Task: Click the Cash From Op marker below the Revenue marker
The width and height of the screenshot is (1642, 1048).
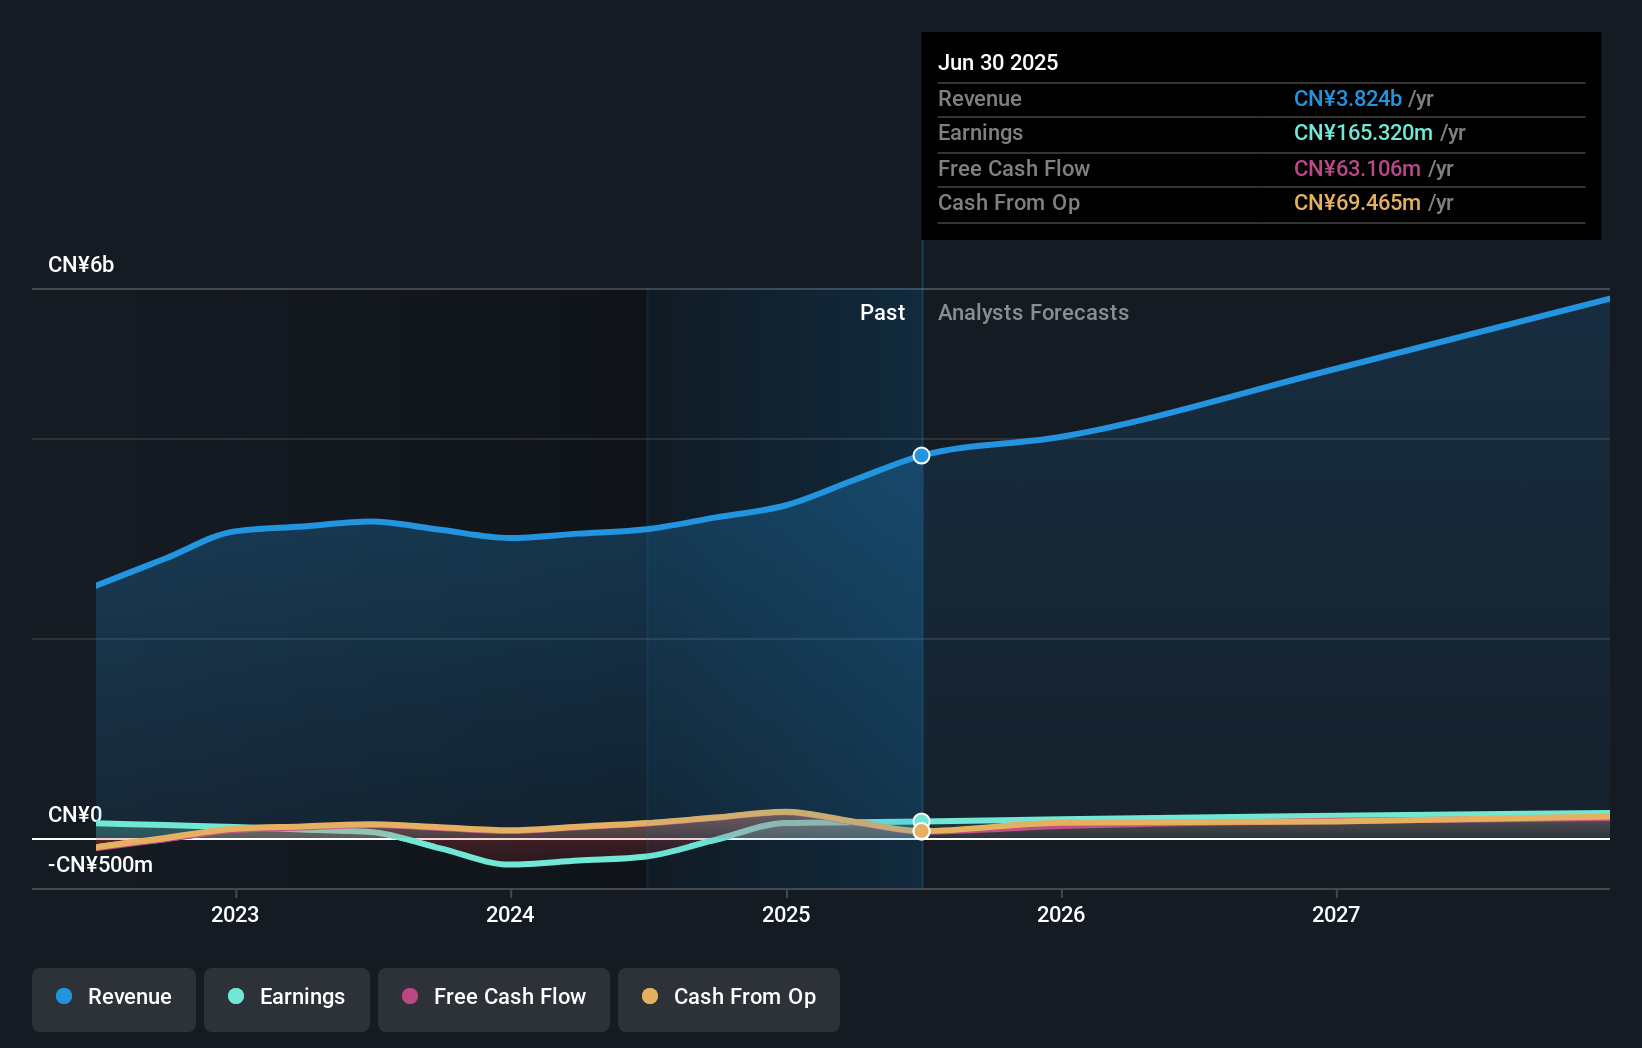Action: tap(921, 833)
